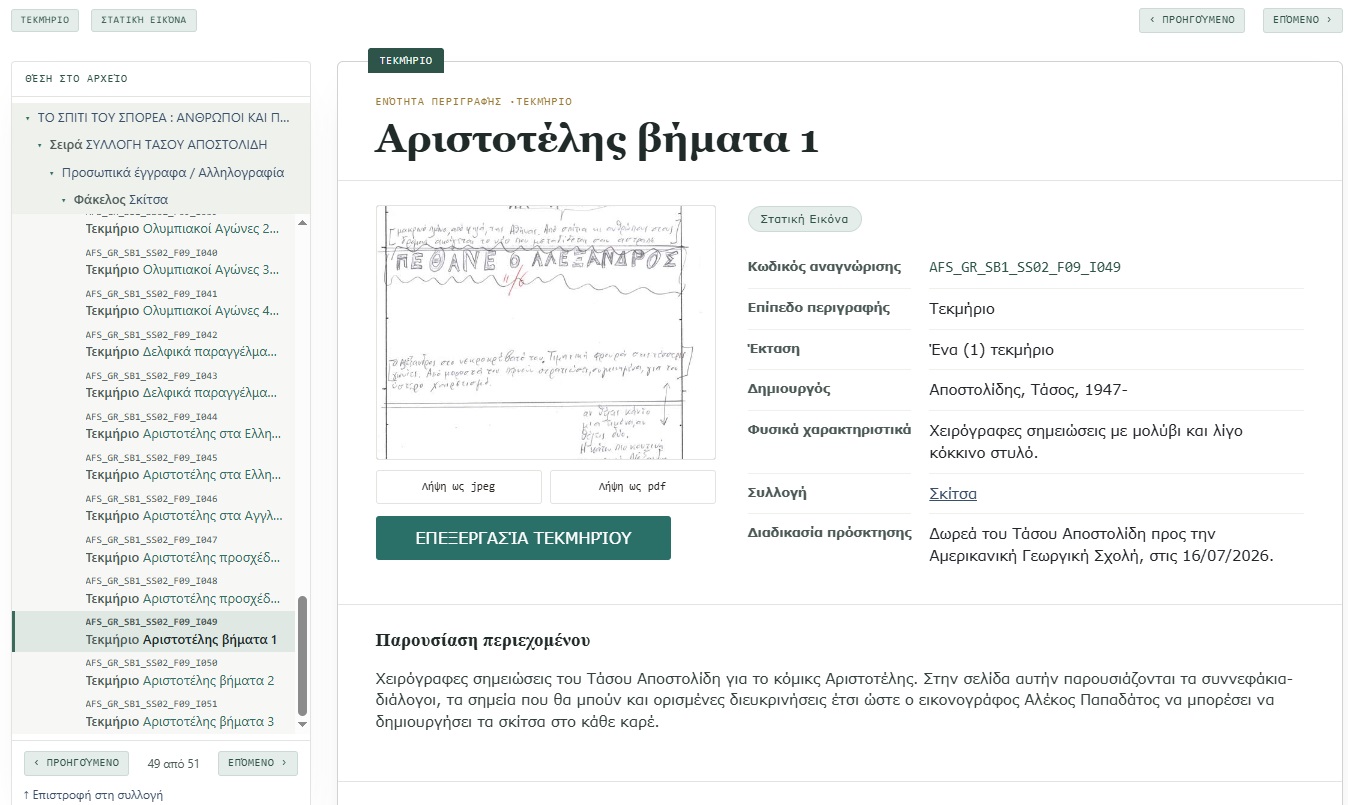Click the Στατική Εικόνα badge
The image size is (1348, 805).
tap(804, 219)
